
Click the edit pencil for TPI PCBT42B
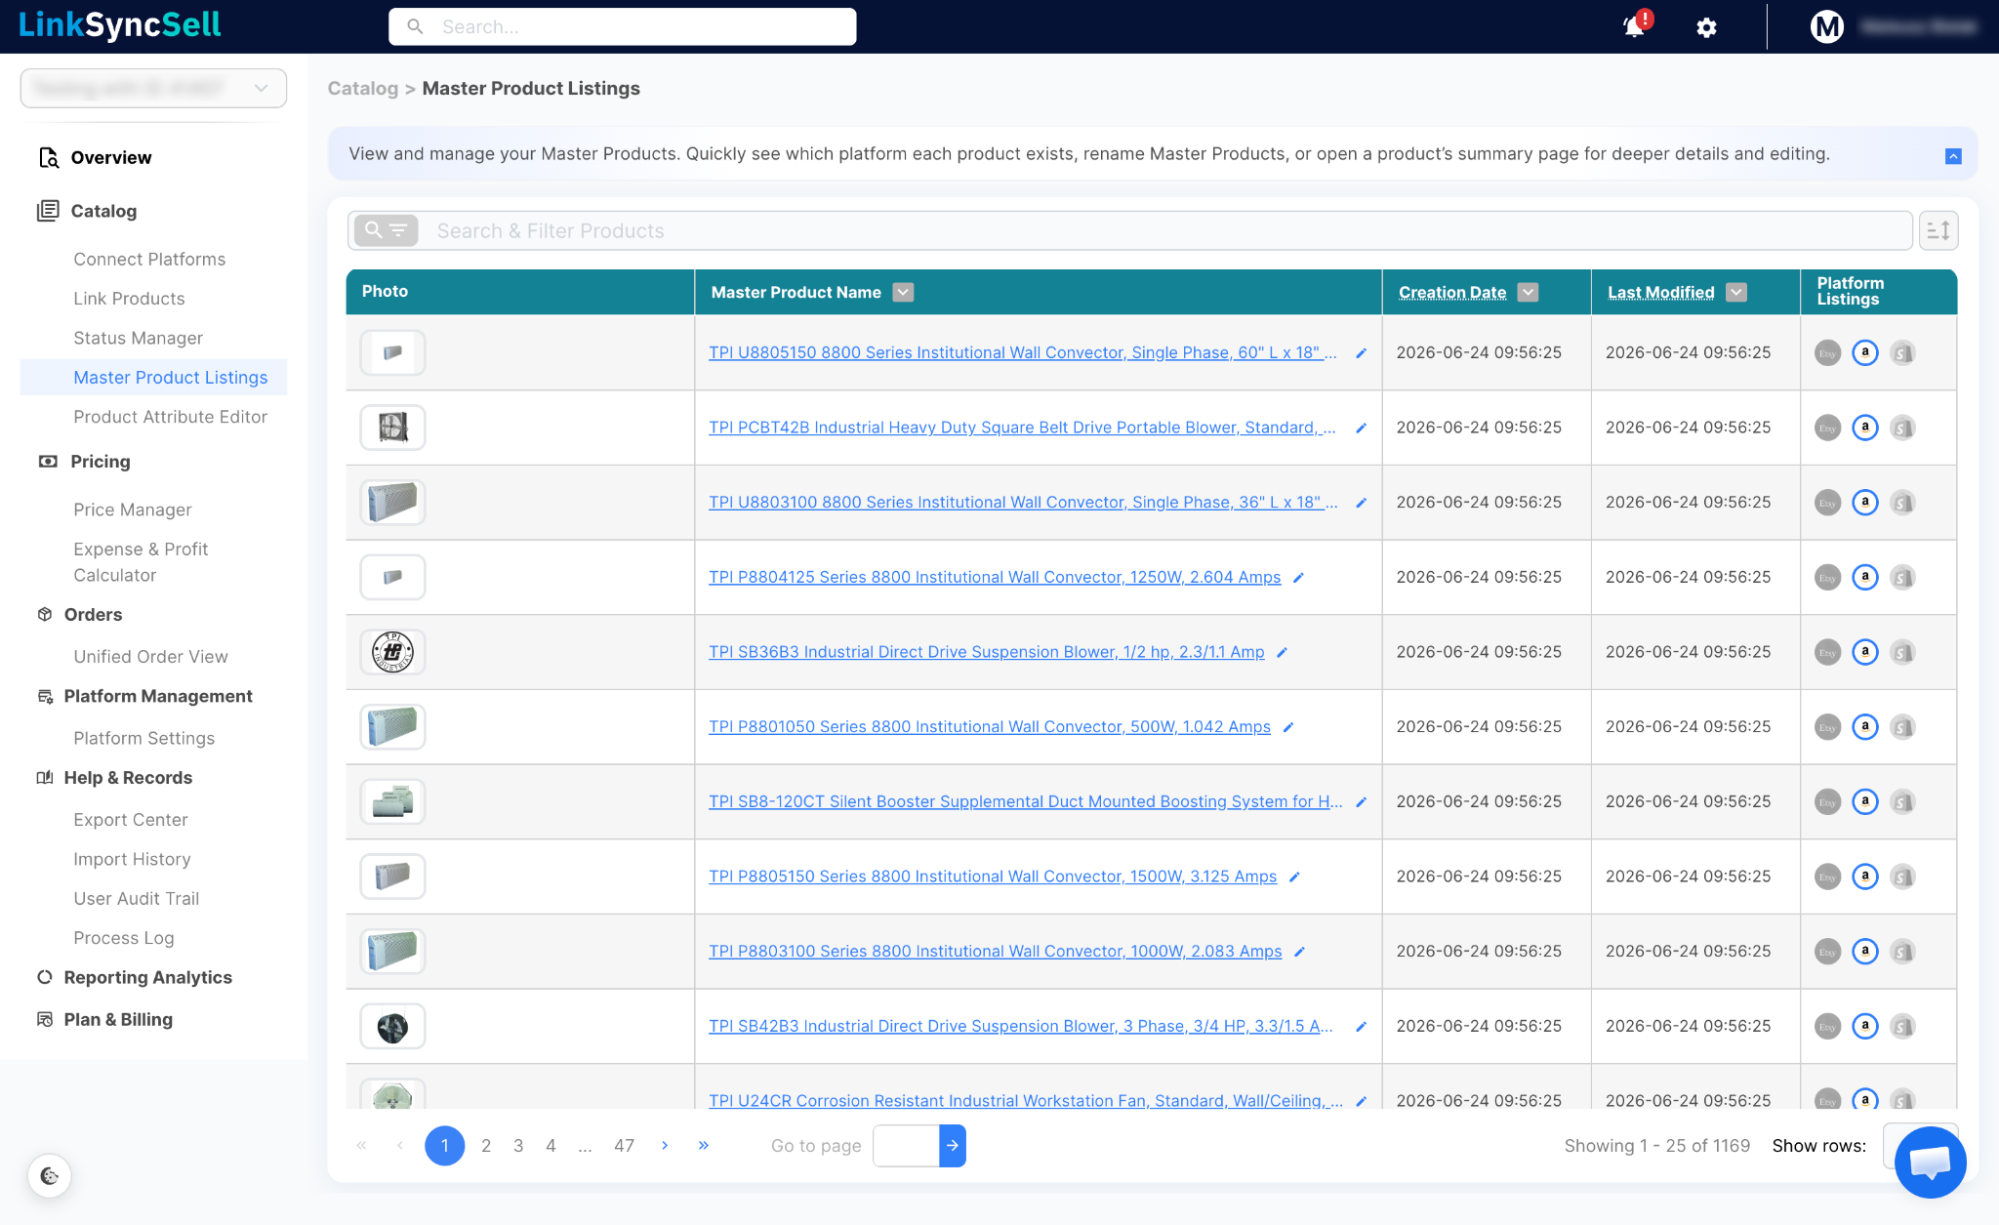(x=1361, y=428)
